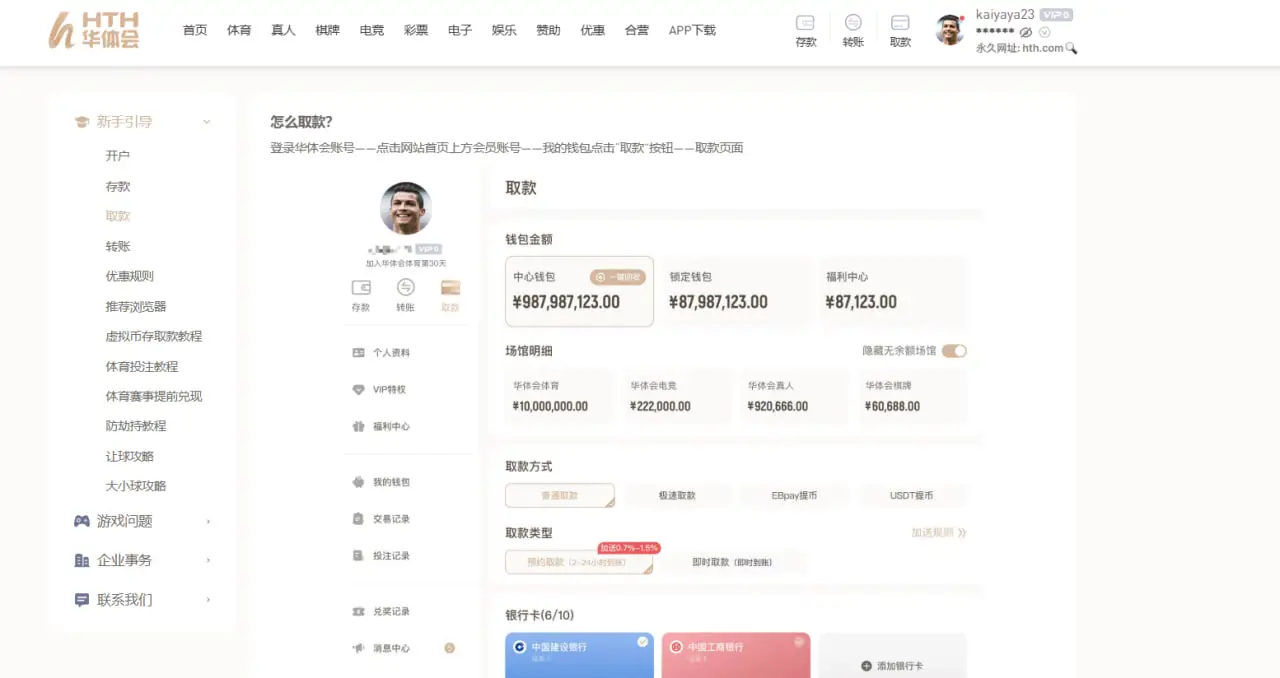Click the HTH 华体会 logo
The image size is (1280, 678).
pos(94,30)
